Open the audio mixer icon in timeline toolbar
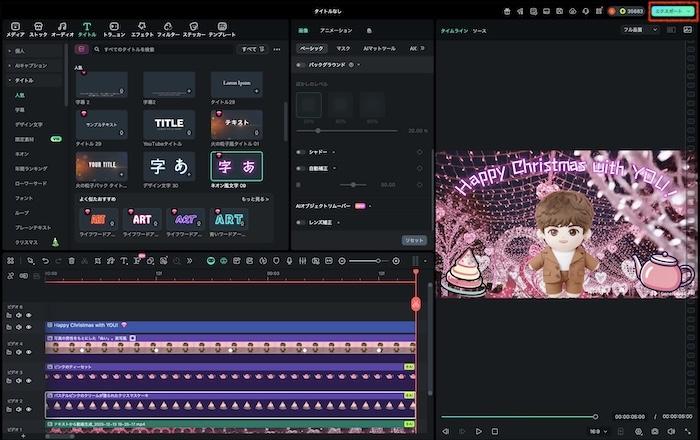 [x=303, y=261]
